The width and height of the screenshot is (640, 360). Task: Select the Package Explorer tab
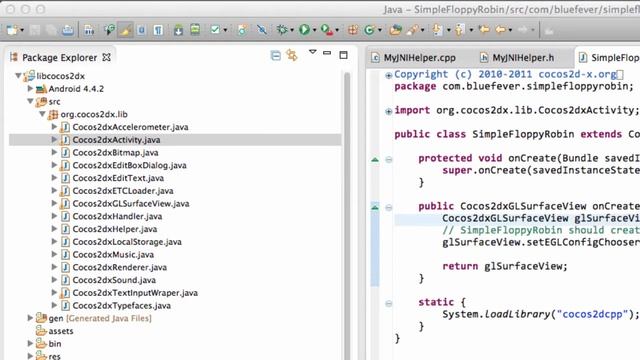[x=60, y=58]
